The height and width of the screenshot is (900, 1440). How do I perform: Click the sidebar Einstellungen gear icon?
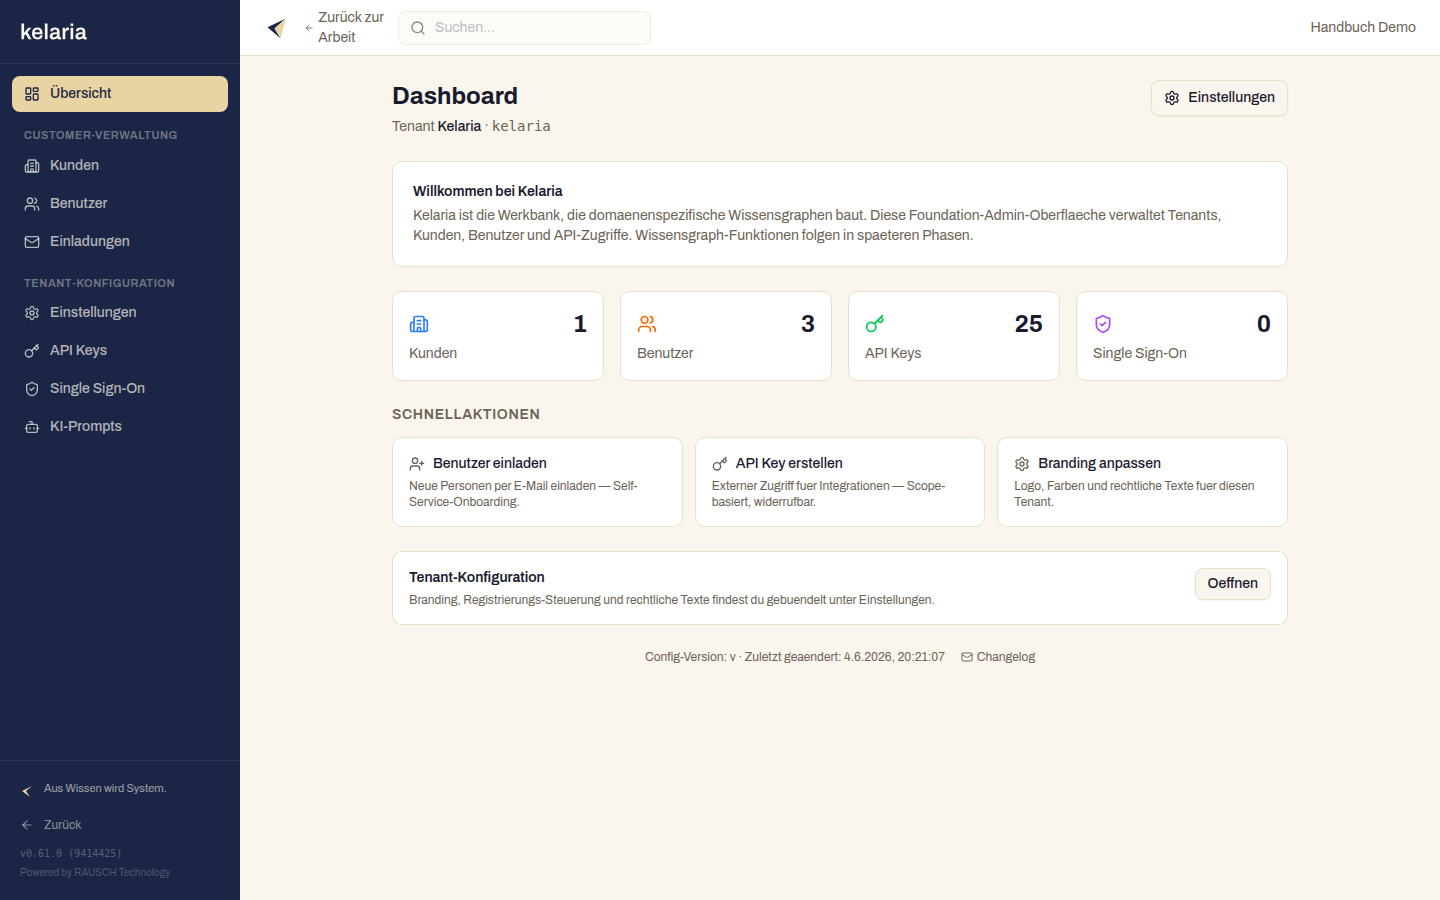coord(32,313)
